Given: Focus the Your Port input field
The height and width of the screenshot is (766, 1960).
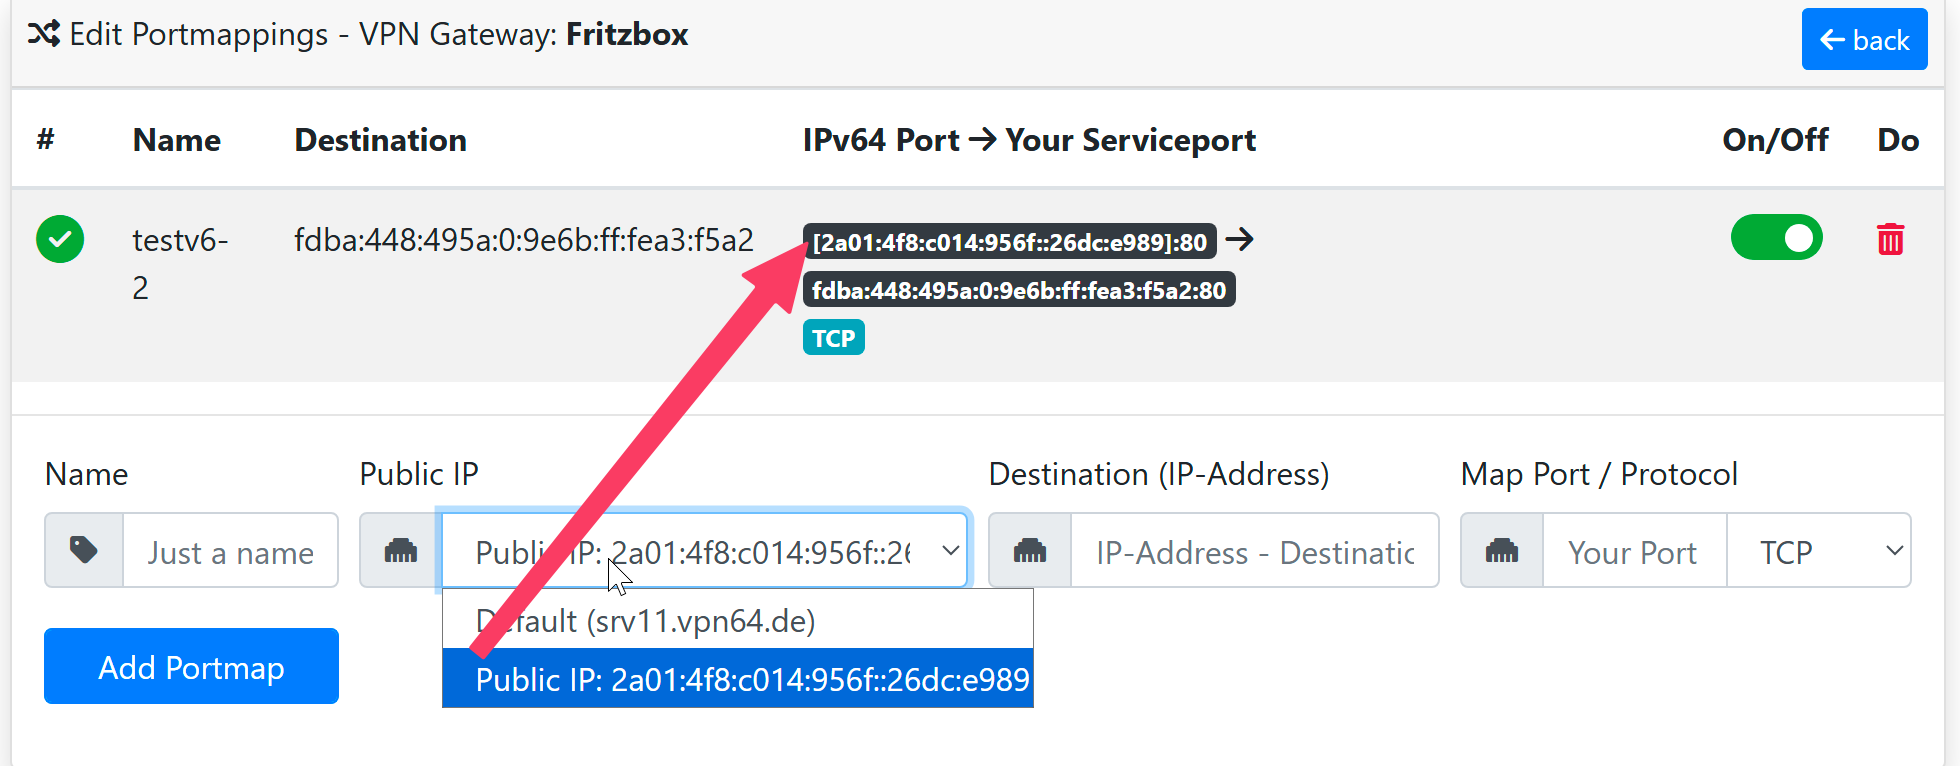Looking at the screenshot, I should (1633, 550).
